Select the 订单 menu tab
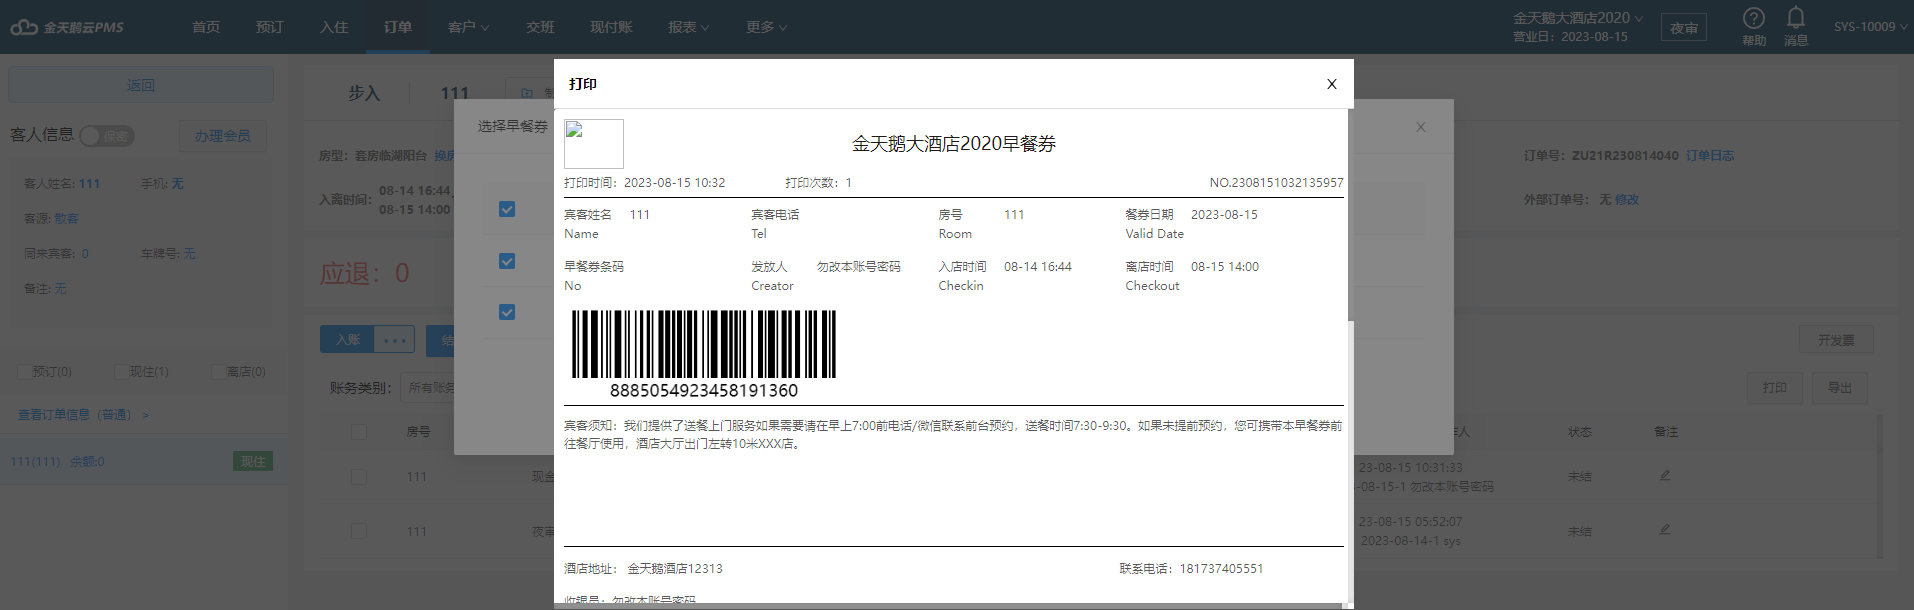The height and width of the screenshot is (610, 1914). pyautogui.click(x=398, y=27)
